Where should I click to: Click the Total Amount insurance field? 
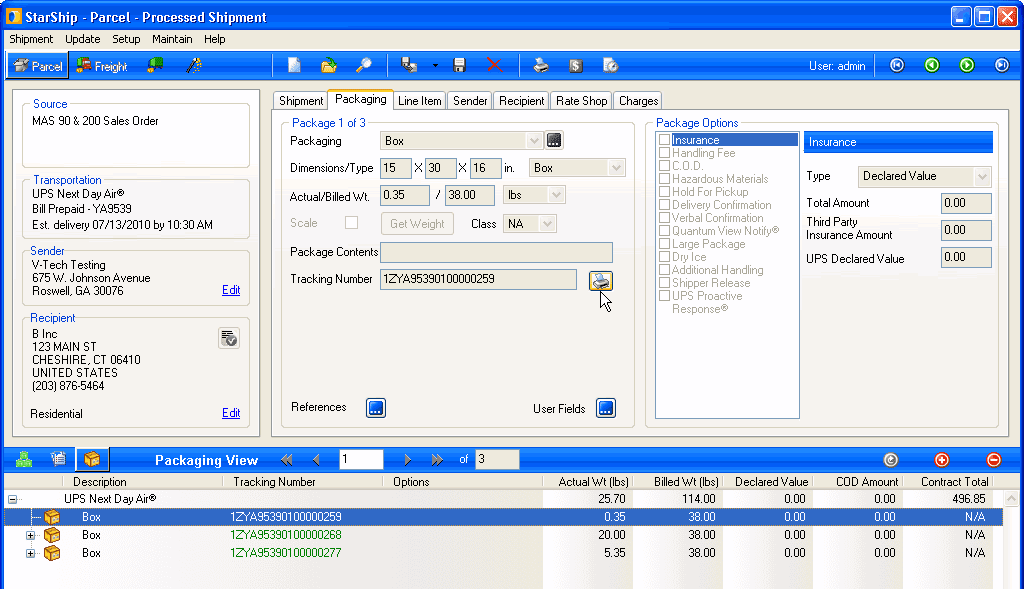pos(966,203)
